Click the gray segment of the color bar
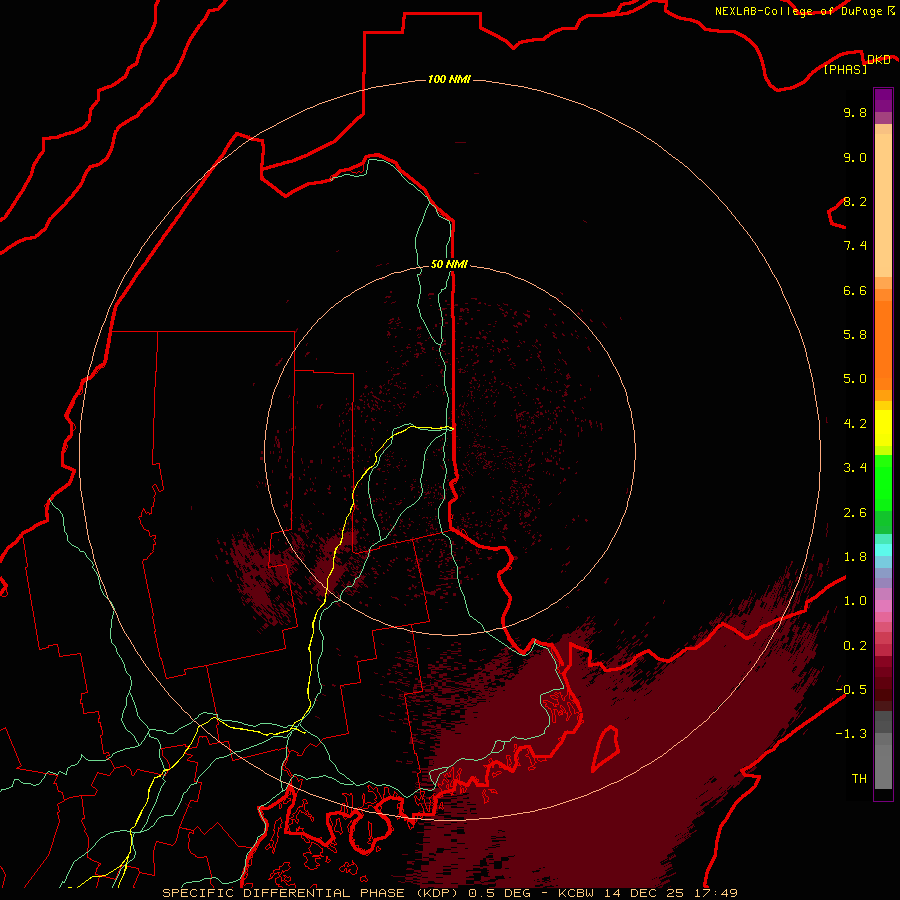This screenshot has height=900, width=900. pyautogui.click(x=883, y=750)
